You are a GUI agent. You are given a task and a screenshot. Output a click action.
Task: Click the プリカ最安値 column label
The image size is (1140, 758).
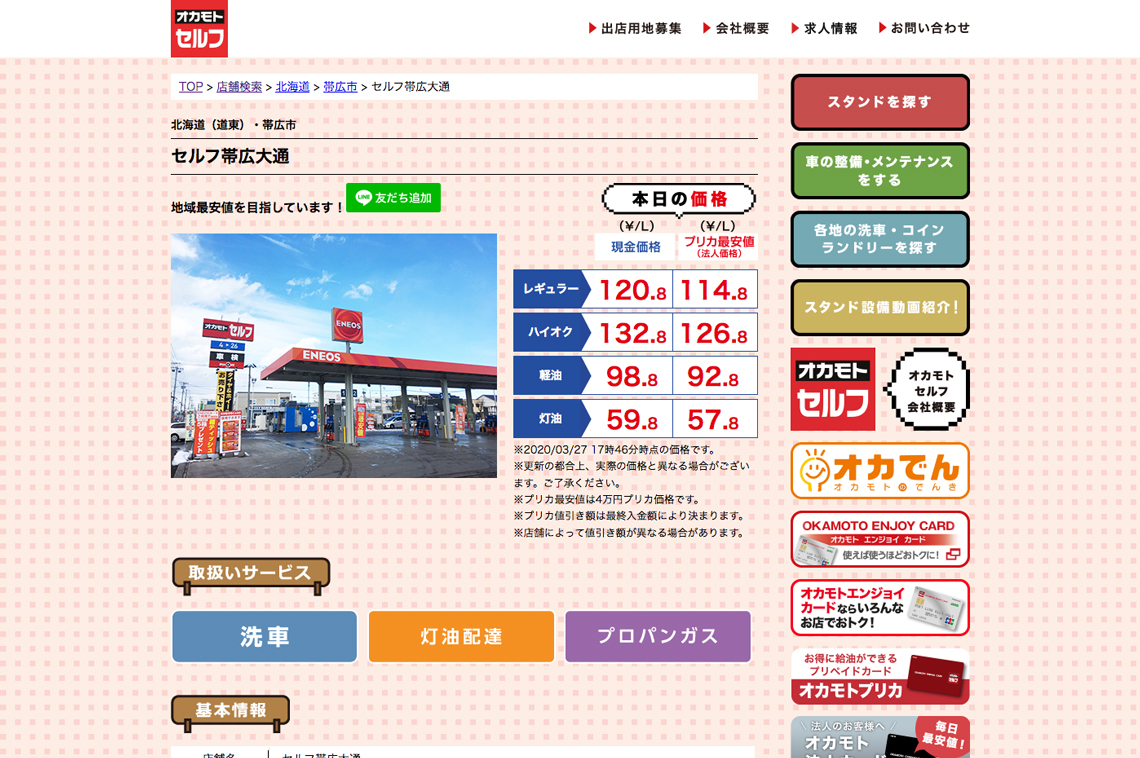click(x=718, y=247)
